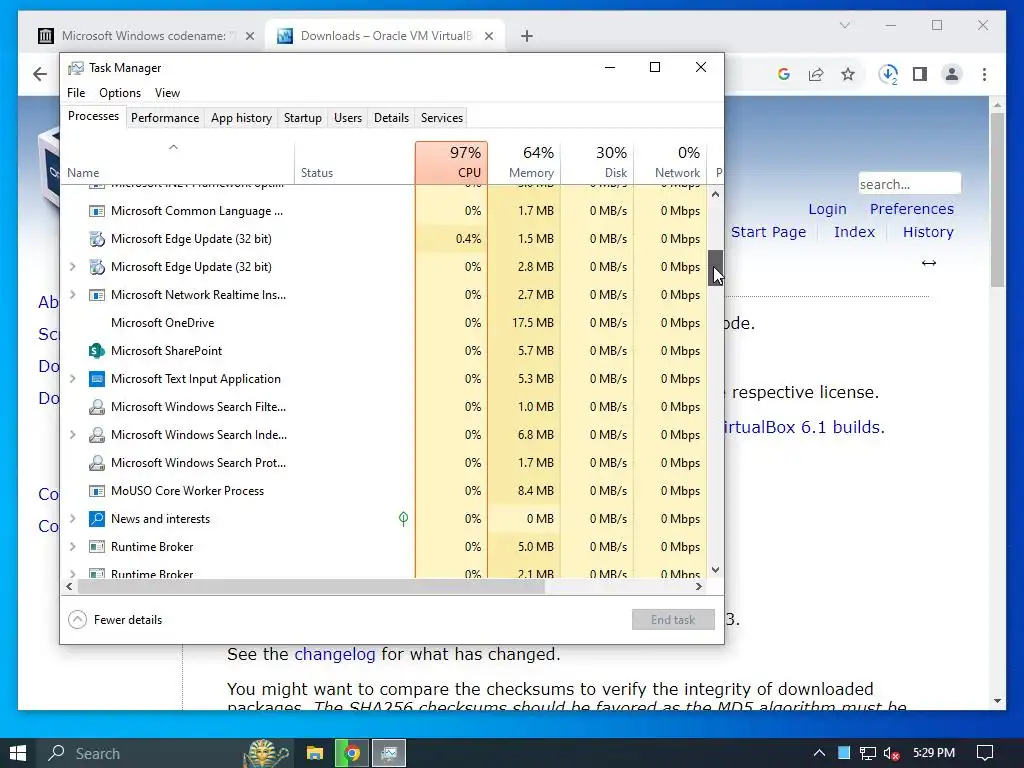Click the Microsoft Windows Search Indexer icon

click(x=97, y=435)
